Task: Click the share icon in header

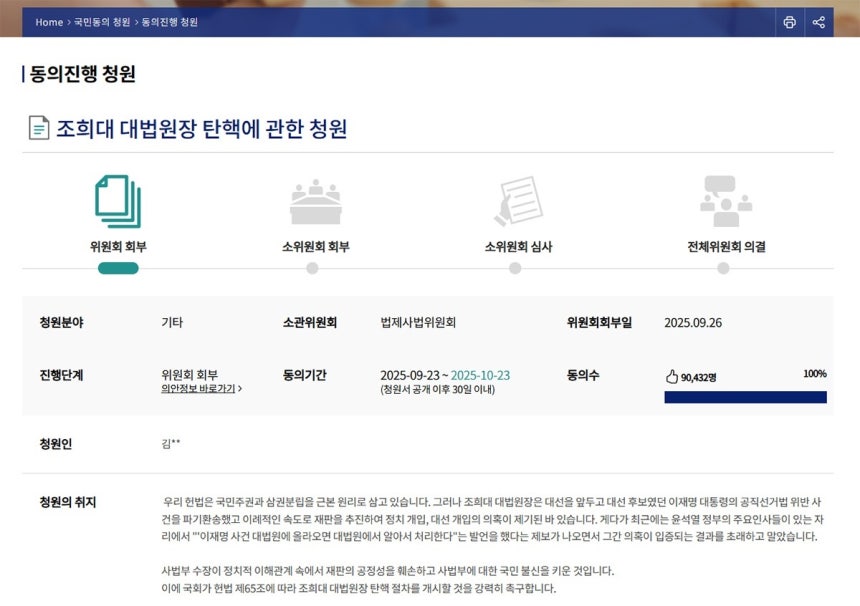Action: 819,22
